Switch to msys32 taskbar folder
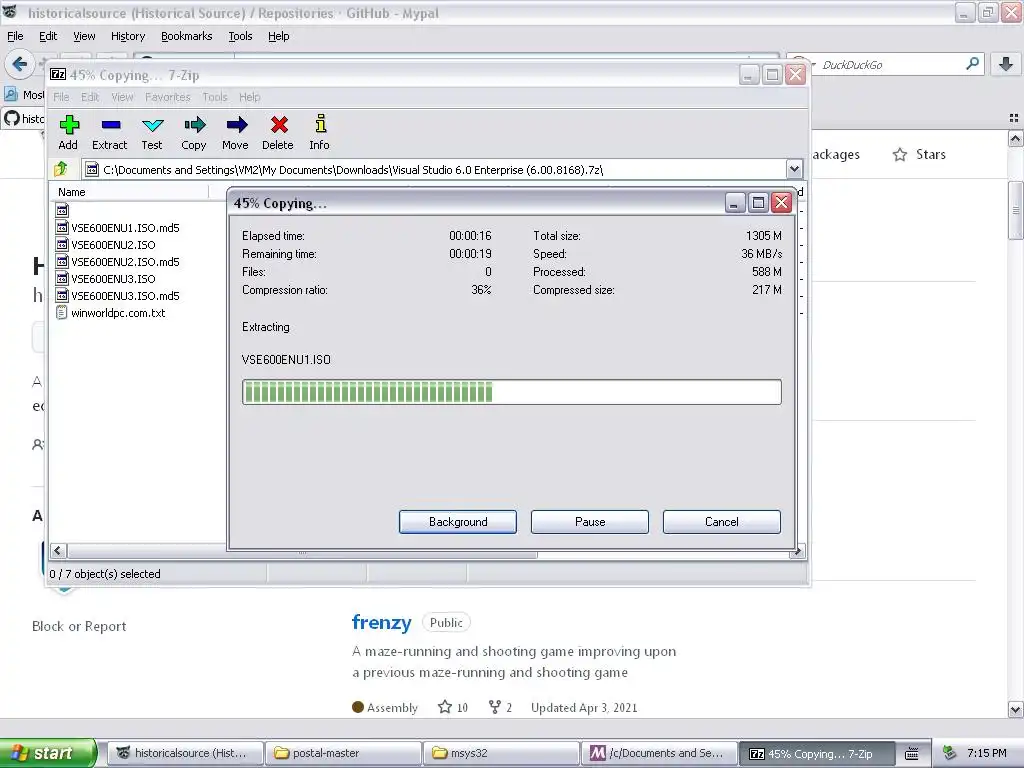Image resolution: width=1024 pixels, height=768 pixels. point(502,753)
